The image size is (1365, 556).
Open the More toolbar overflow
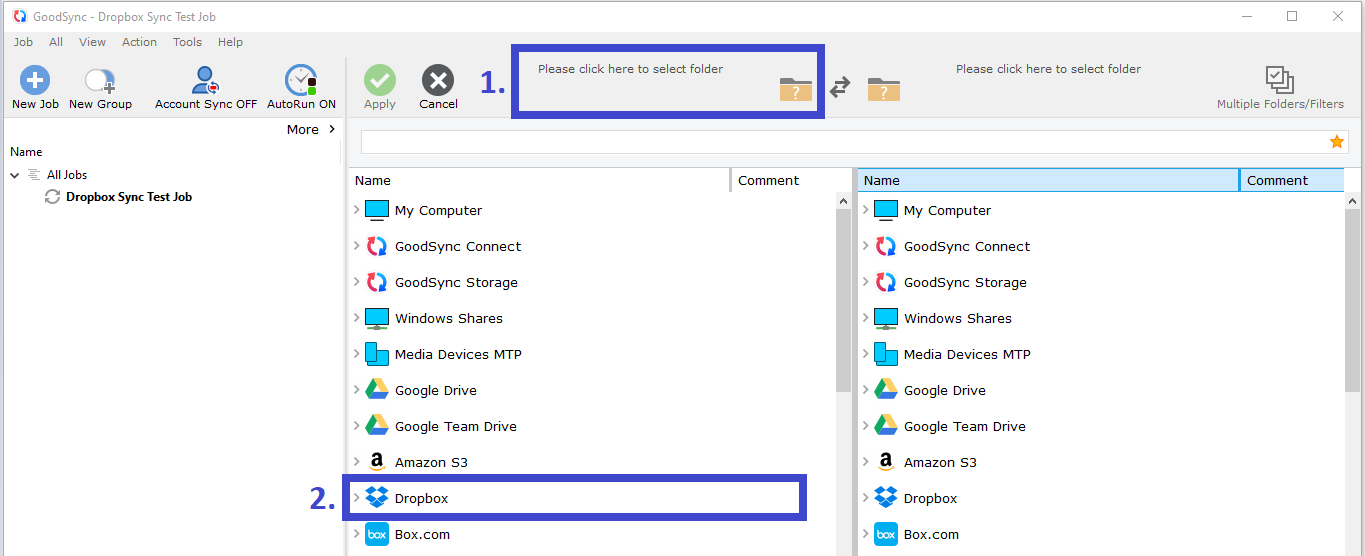[x=311, y=129]
